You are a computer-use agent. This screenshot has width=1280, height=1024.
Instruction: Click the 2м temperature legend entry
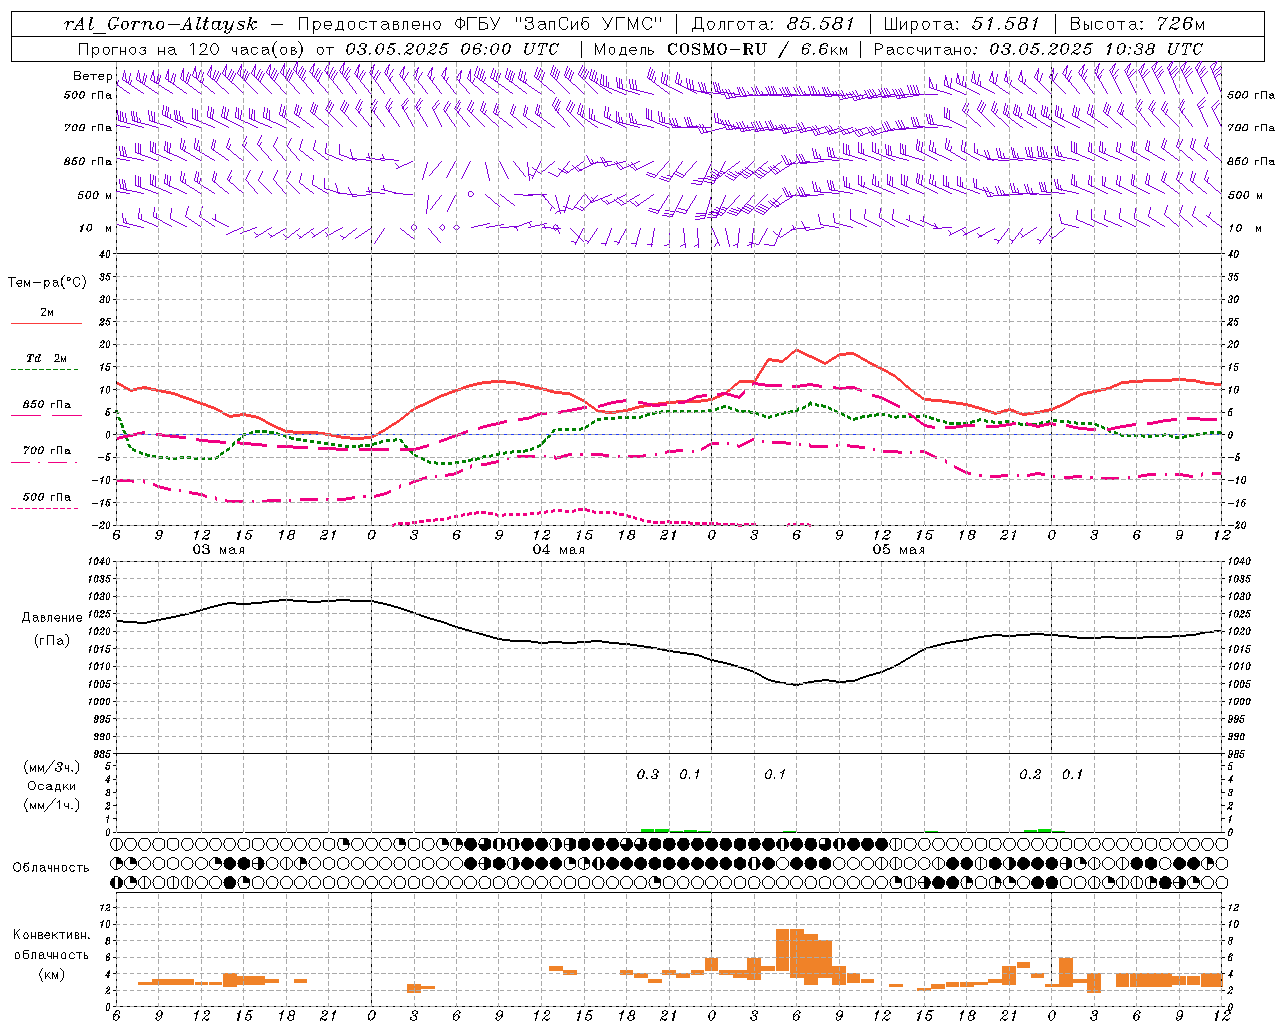(x=47, y=312)
